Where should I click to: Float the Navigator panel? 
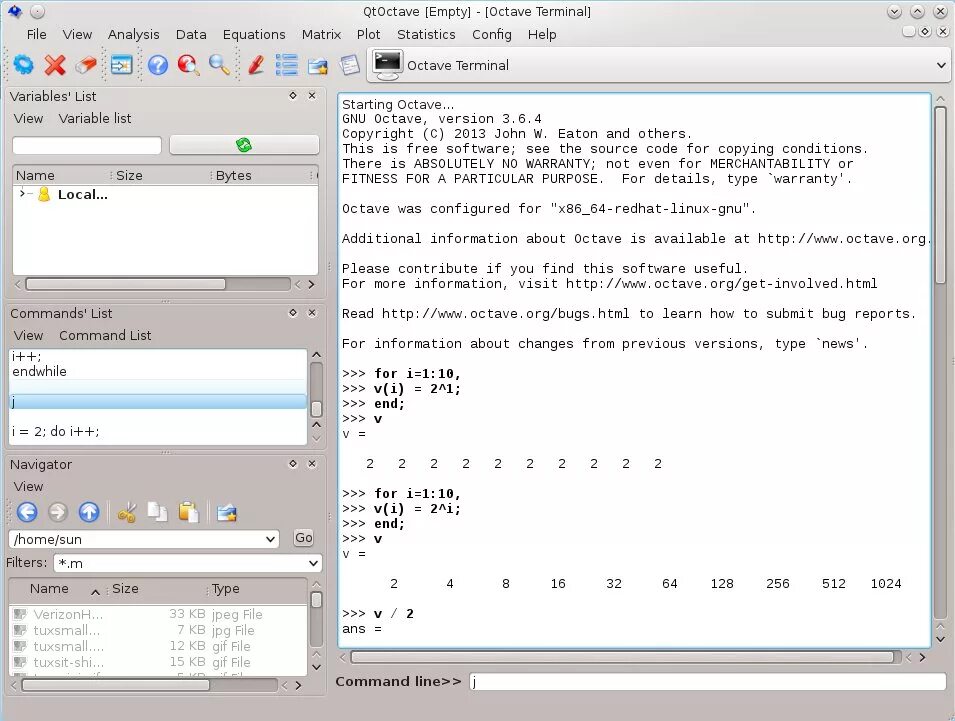click(x=293, y=463)
